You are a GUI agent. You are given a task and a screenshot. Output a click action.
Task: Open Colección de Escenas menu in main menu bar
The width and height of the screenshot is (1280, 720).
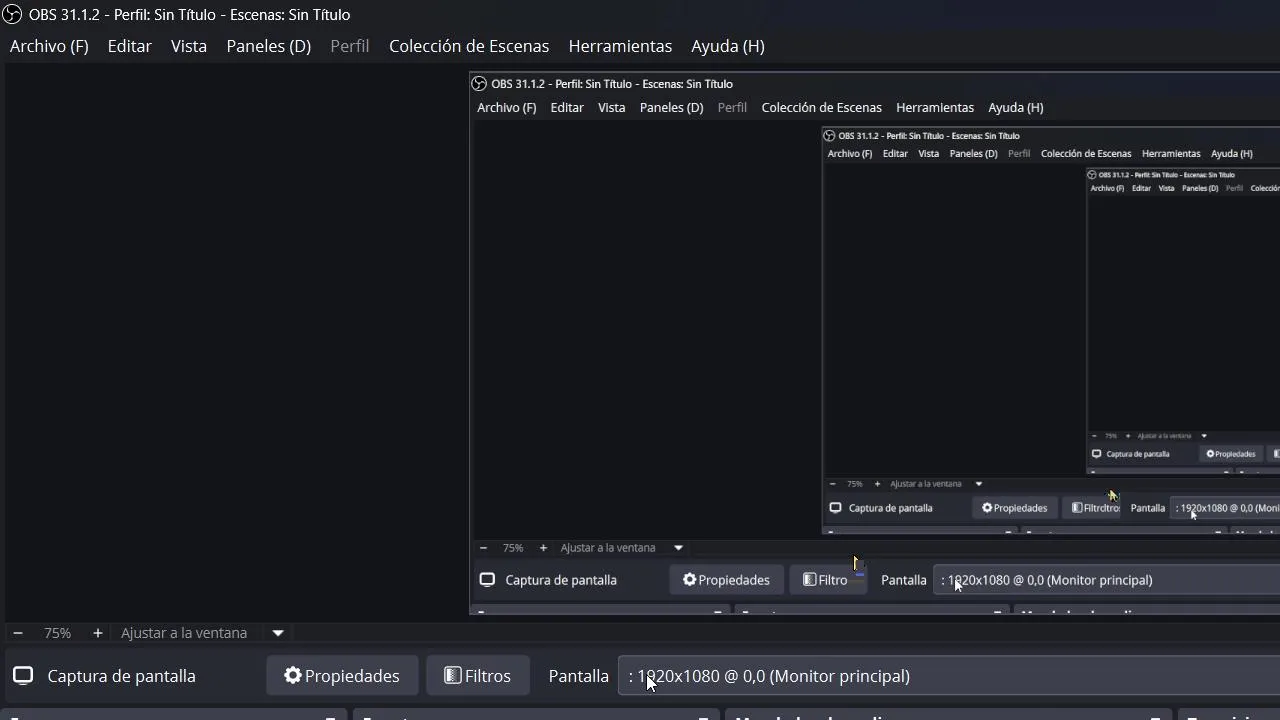(469, 46)
